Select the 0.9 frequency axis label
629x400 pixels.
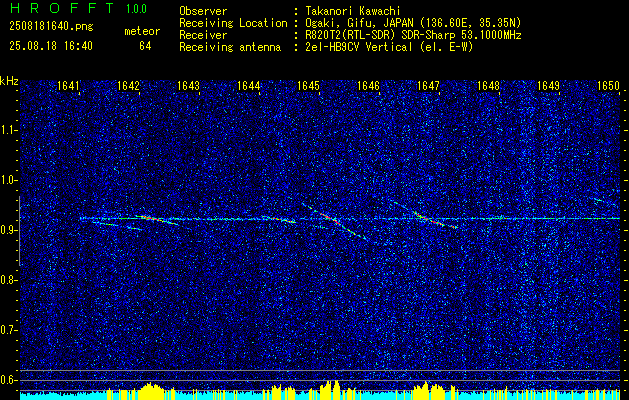(x=8, y=230)
